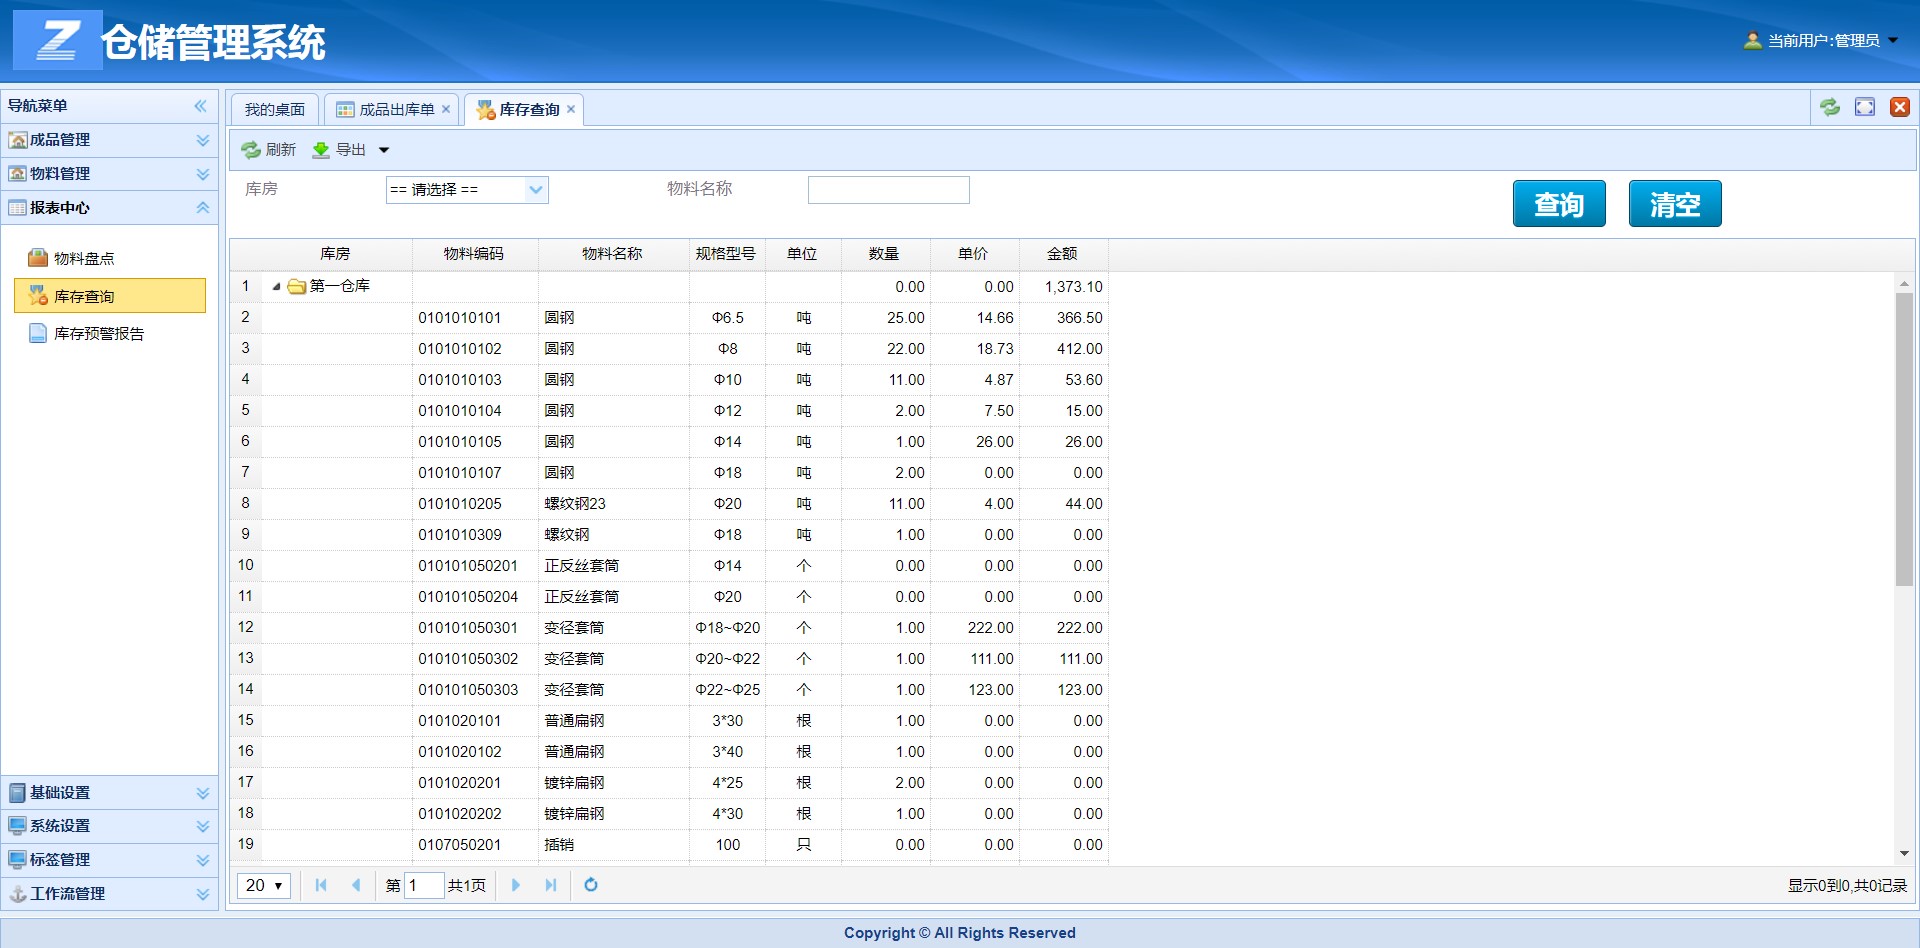Click inside the 物料名称 input field

888,189
